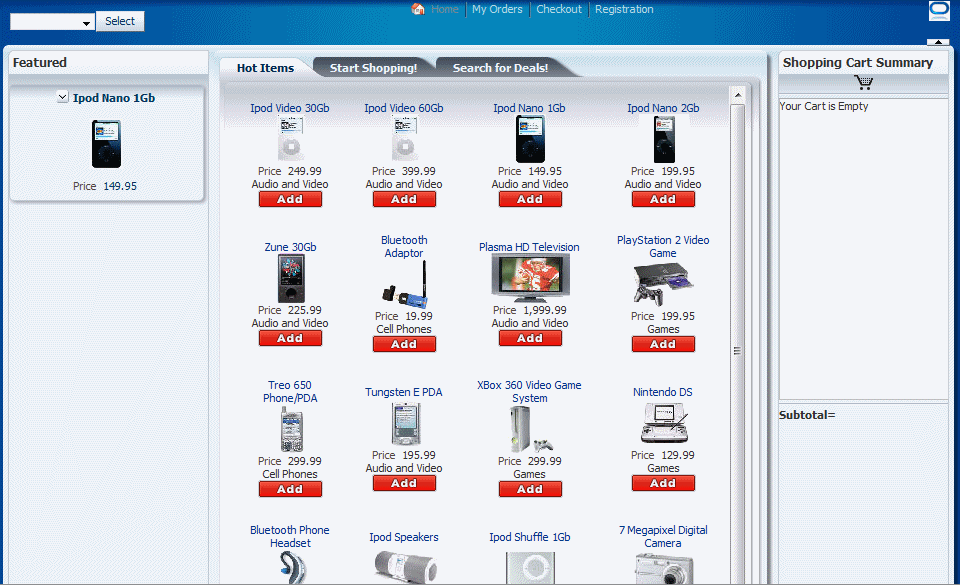960x585 pixels.
Task: Switch to the Start Shopping! tab
Action: [x=373, y=68]
